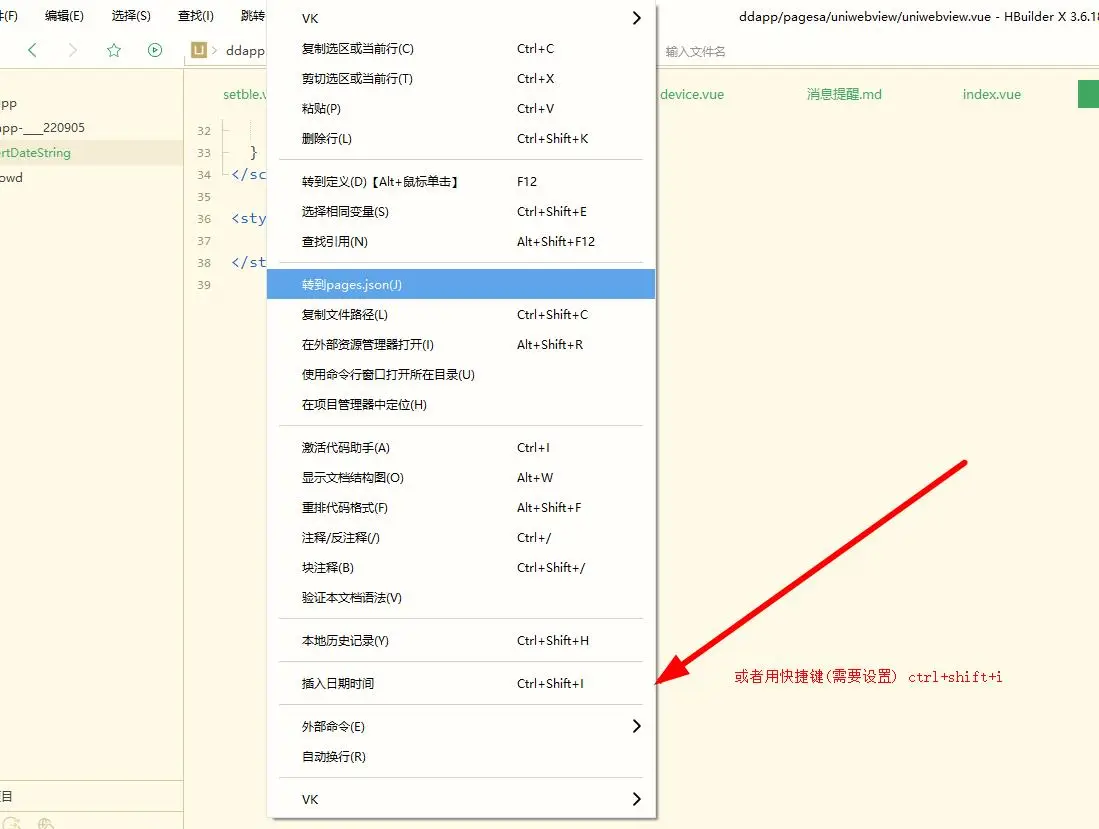Viewport: 1099px width, 829px height.
Task: Click the back navigation arrow in toolbar
Action: coord(32,50)
